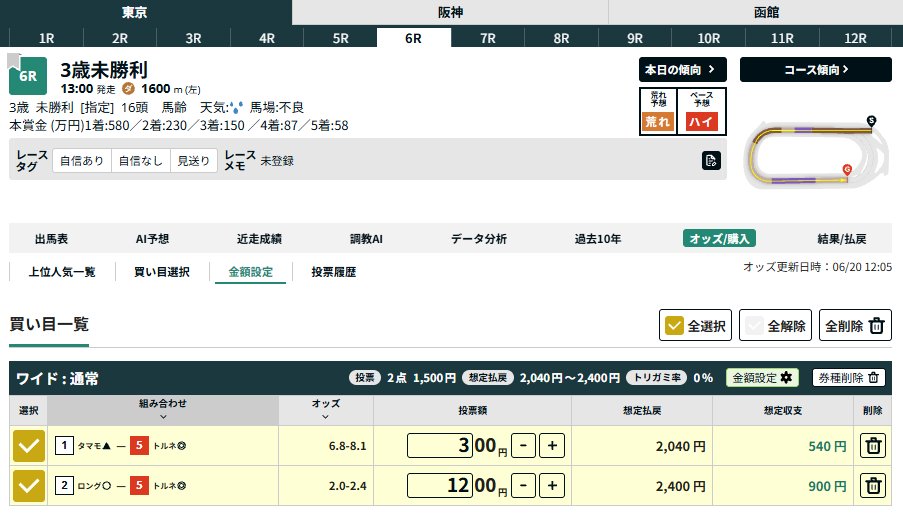Switch to 阪神 racecourse tab
Image resolution: width=903 pixels, height=514 pixels.
[450, 12]
